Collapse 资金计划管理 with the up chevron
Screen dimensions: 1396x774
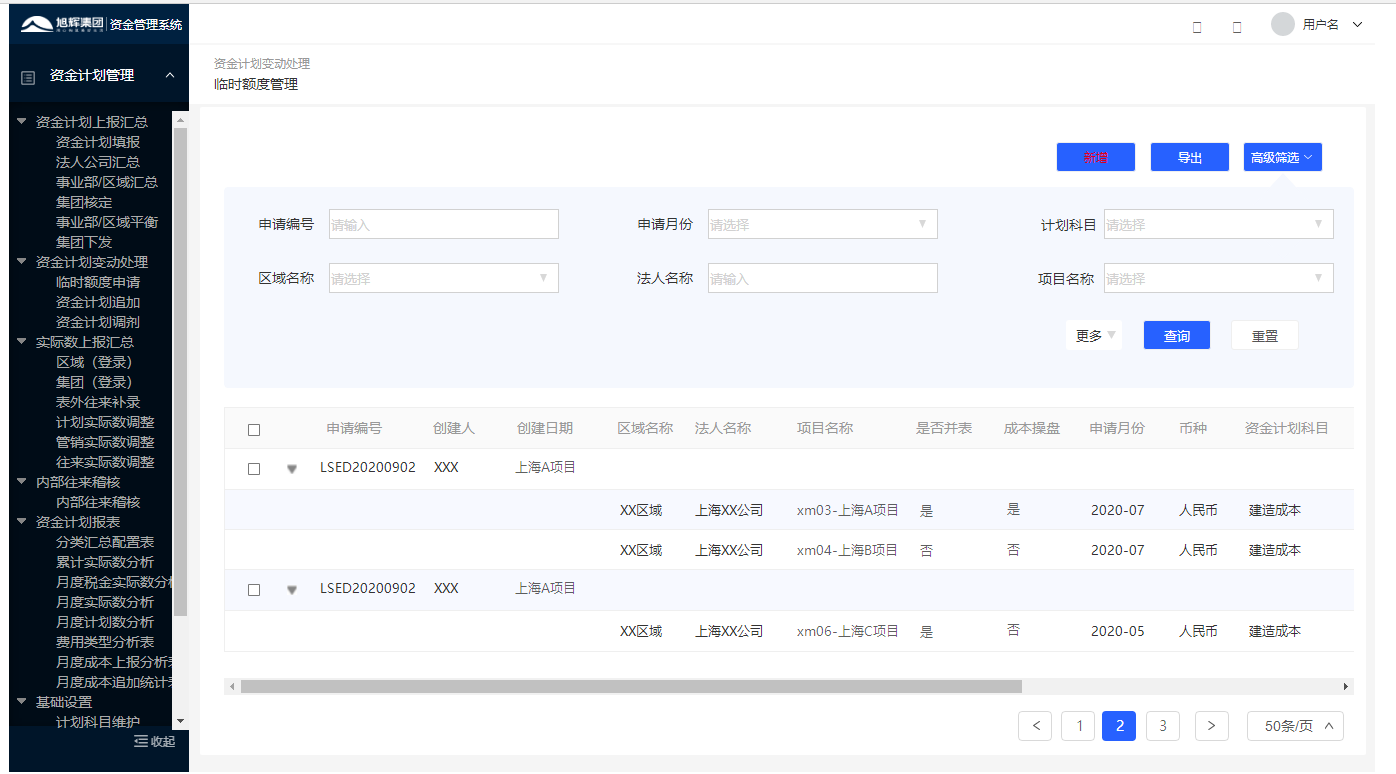point(169,75)
